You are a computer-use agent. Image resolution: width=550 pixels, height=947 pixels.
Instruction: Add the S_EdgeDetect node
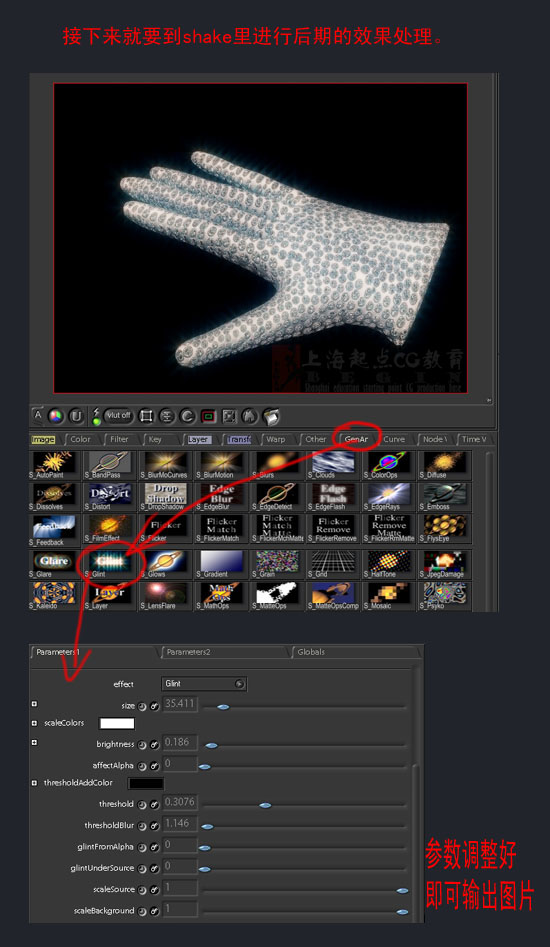point(277,496)
